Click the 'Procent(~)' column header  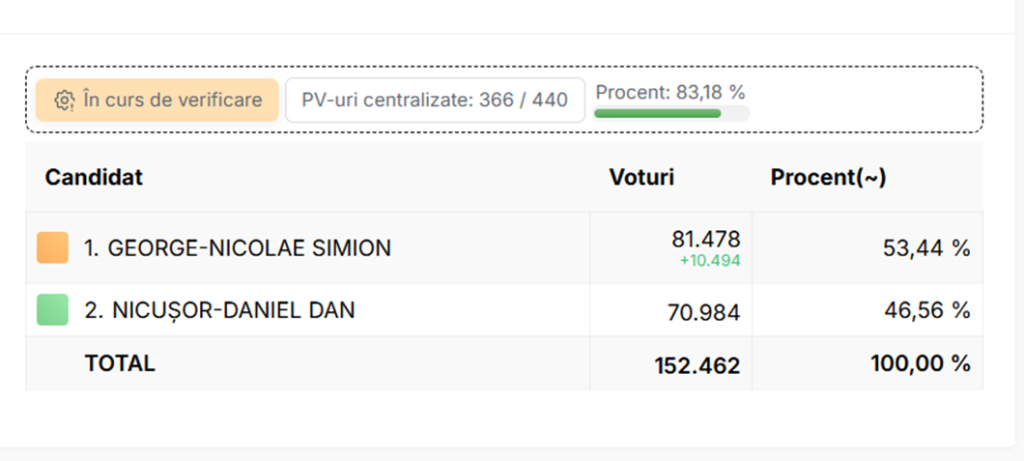[x=828, y=177]
